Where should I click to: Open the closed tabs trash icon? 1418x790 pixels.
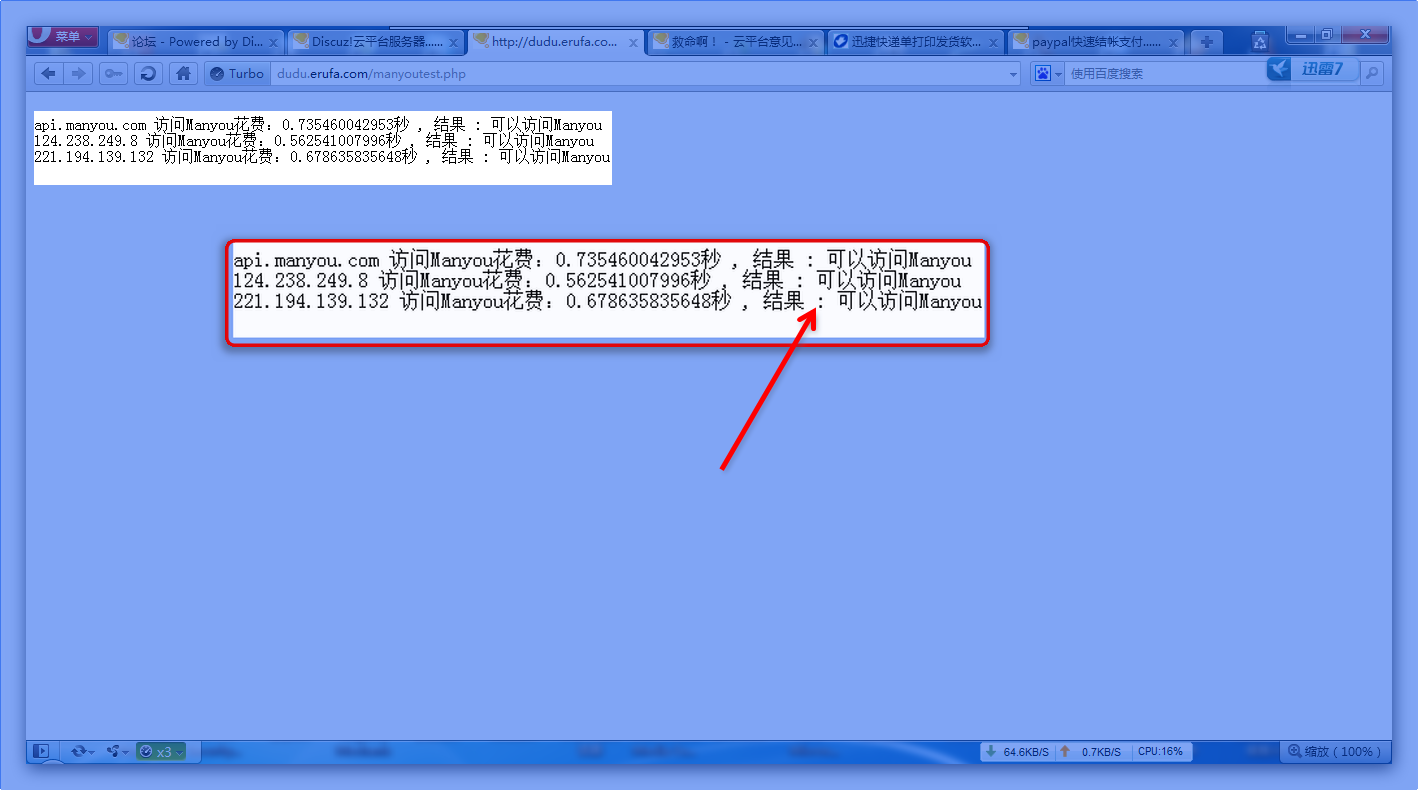1260,41
